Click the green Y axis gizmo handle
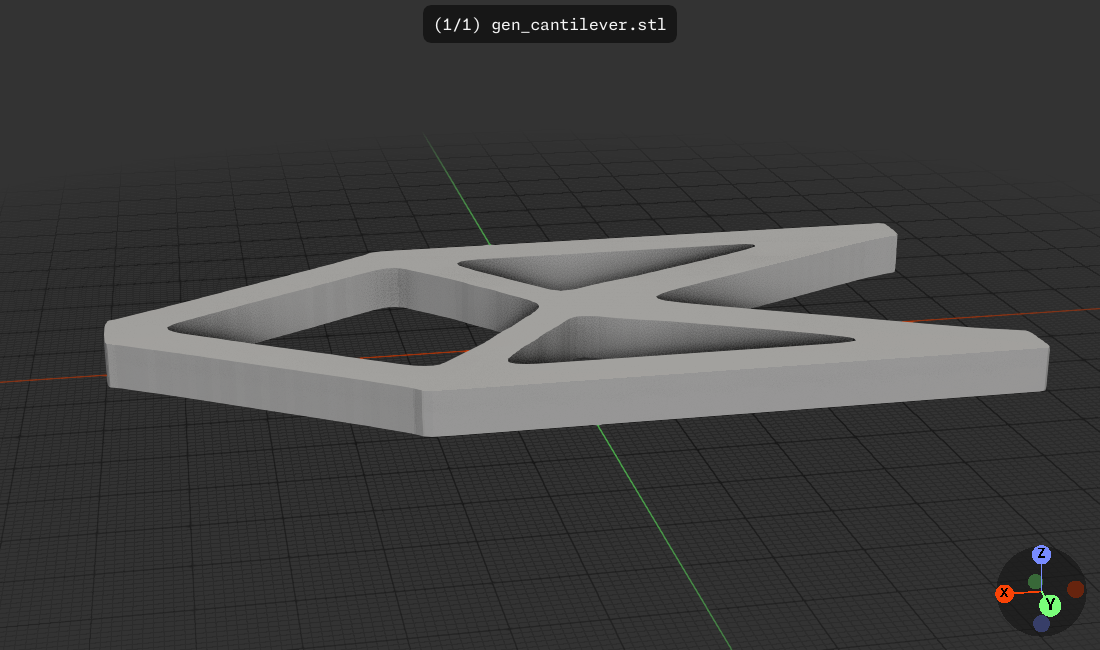 tap(1050, 604)
